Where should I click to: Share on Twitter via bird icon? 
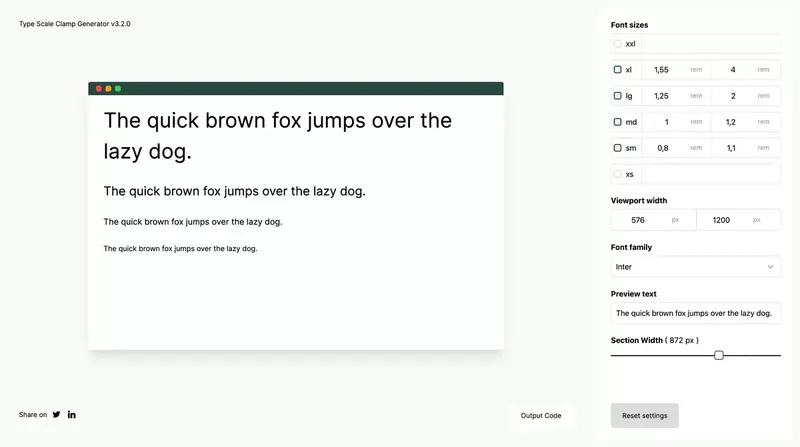coord(56,414)
